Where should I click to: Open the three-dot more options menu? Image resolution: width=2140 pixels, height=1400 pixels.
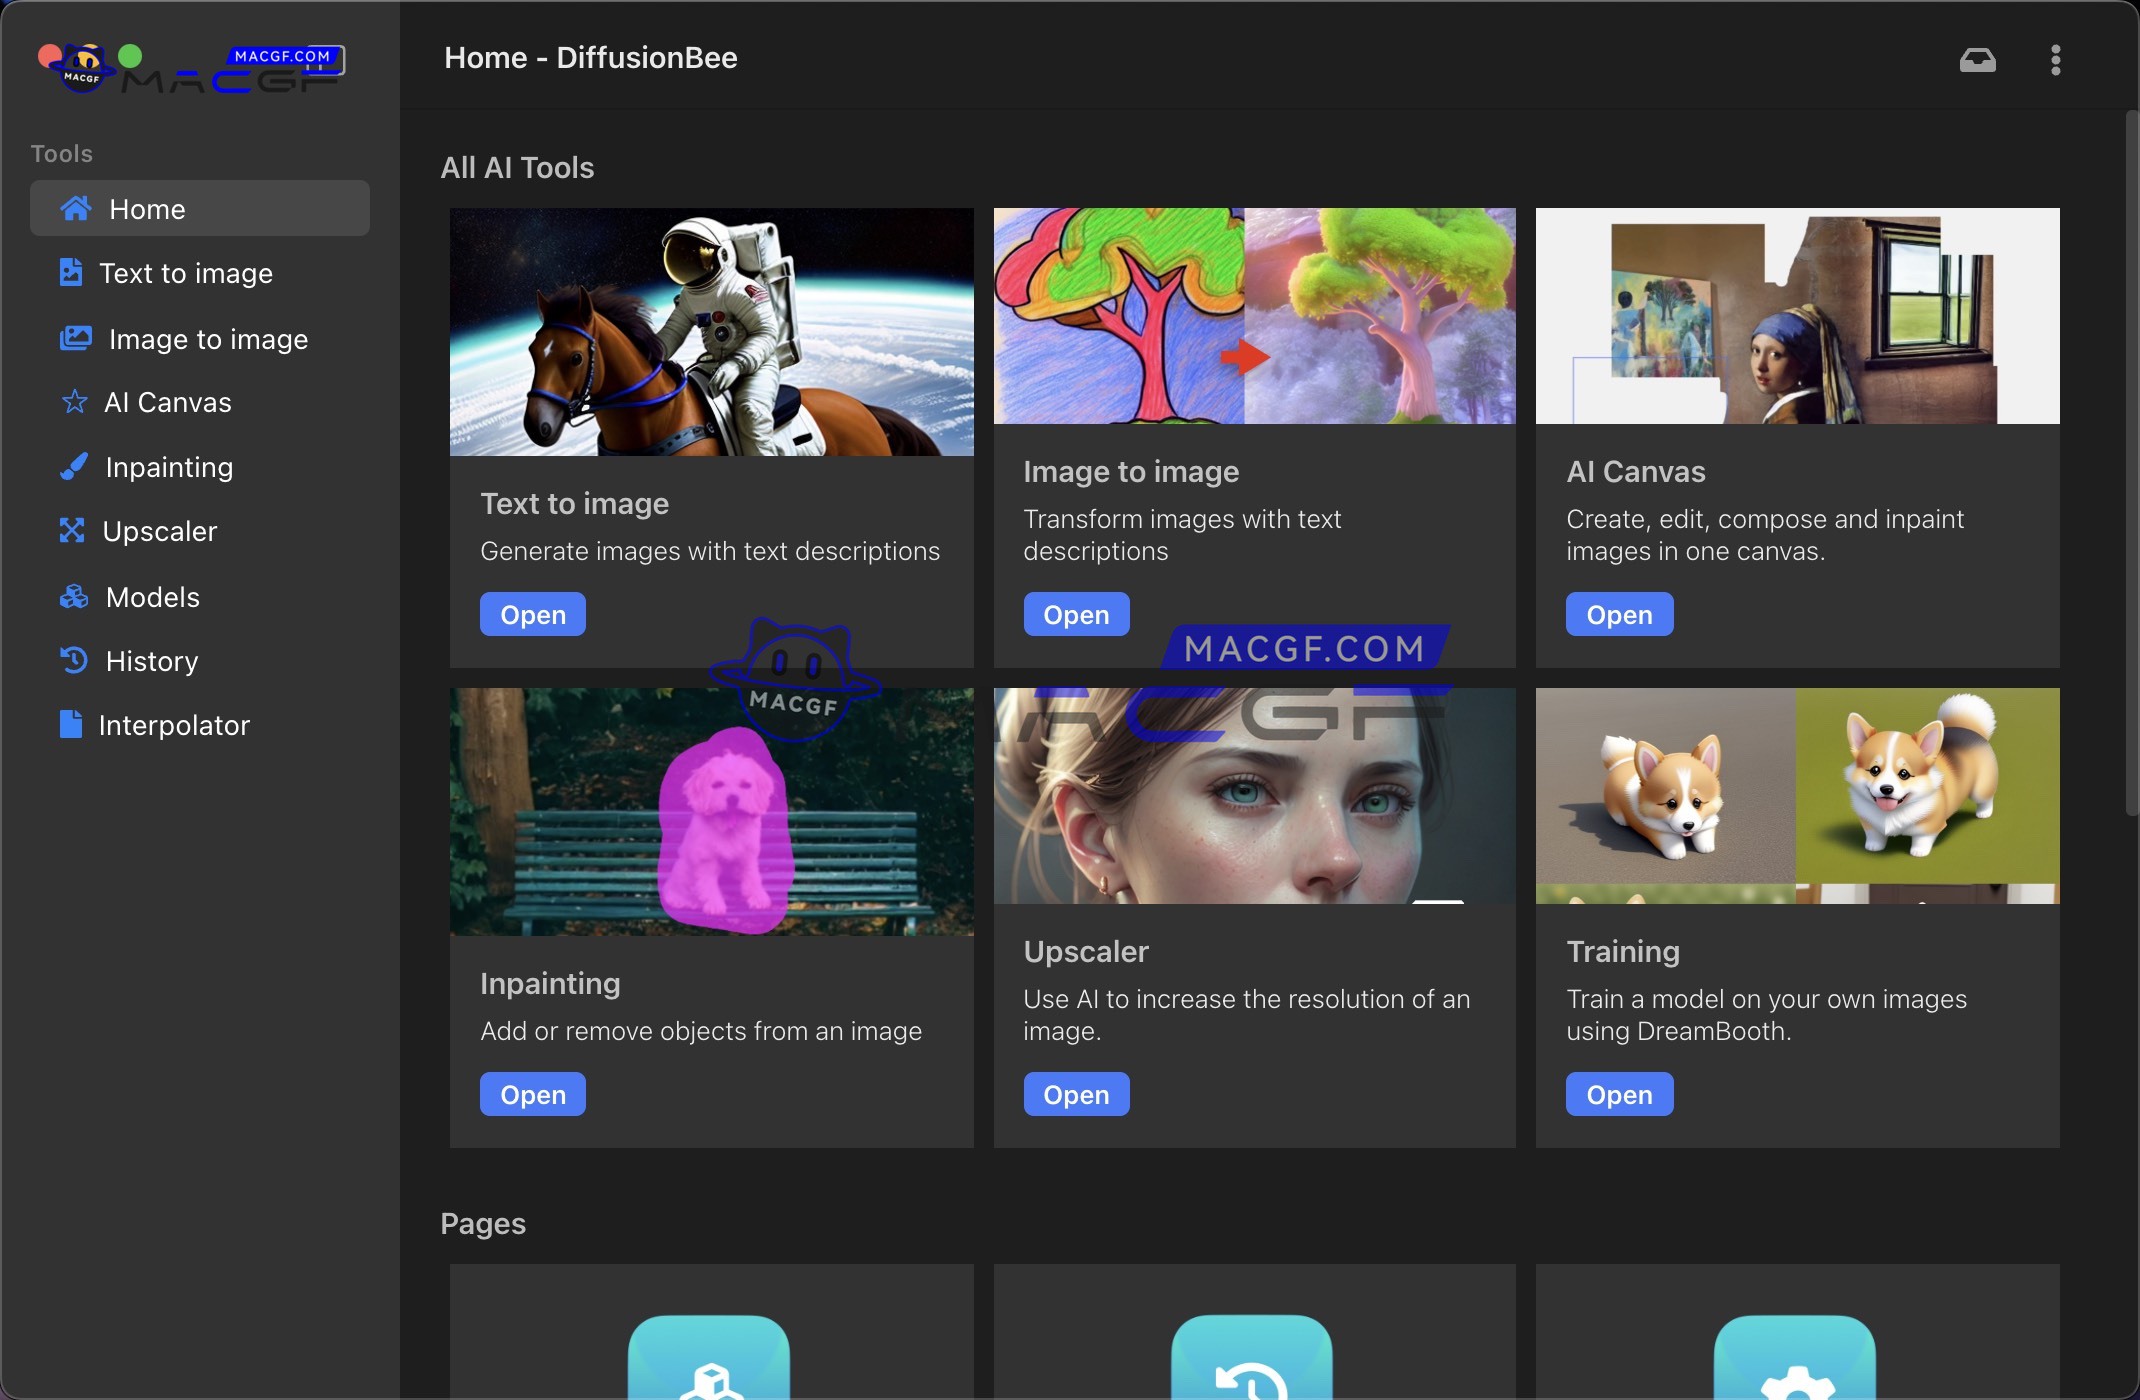click(2055, 60)
